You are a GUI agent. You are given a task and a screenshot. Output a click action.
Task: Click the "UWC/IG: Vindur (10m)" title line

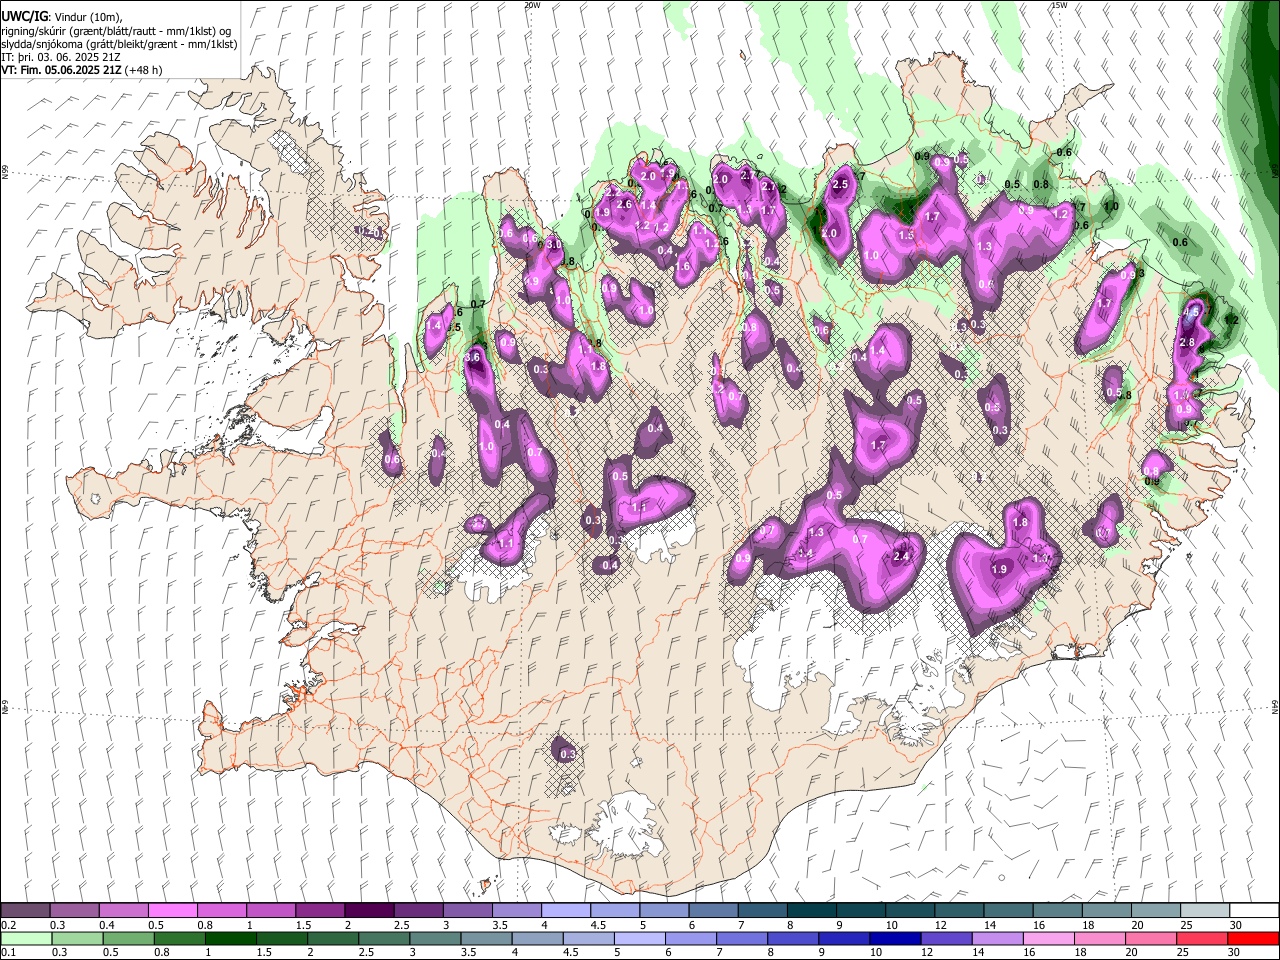62,17
